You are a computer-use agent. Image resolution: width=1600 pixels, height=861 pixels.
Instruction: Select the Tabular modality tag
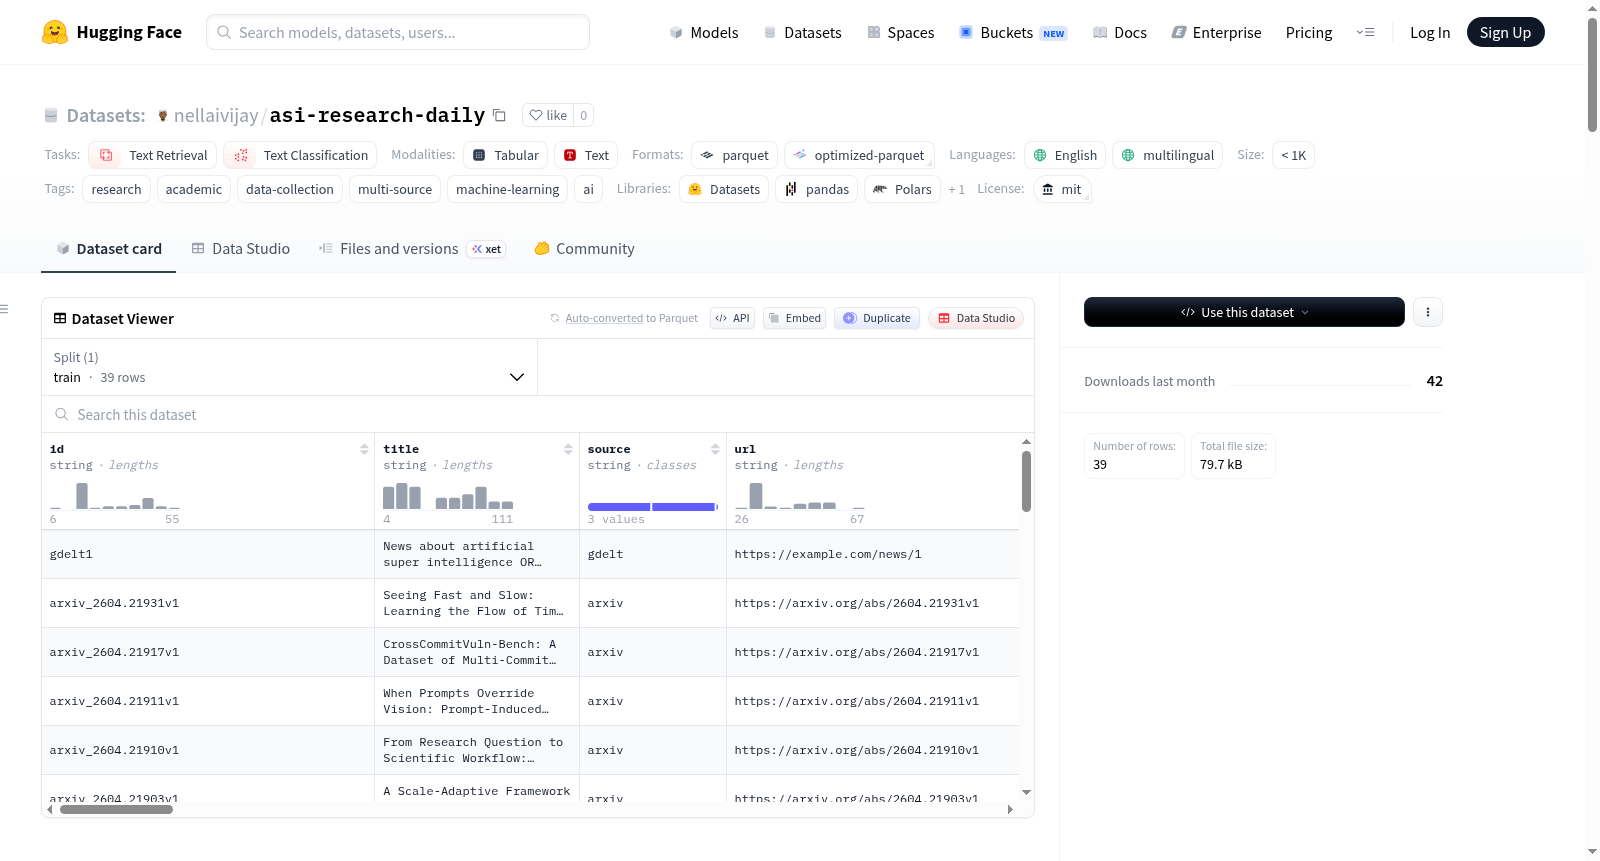pyautogui.click(x=506, y=155)
